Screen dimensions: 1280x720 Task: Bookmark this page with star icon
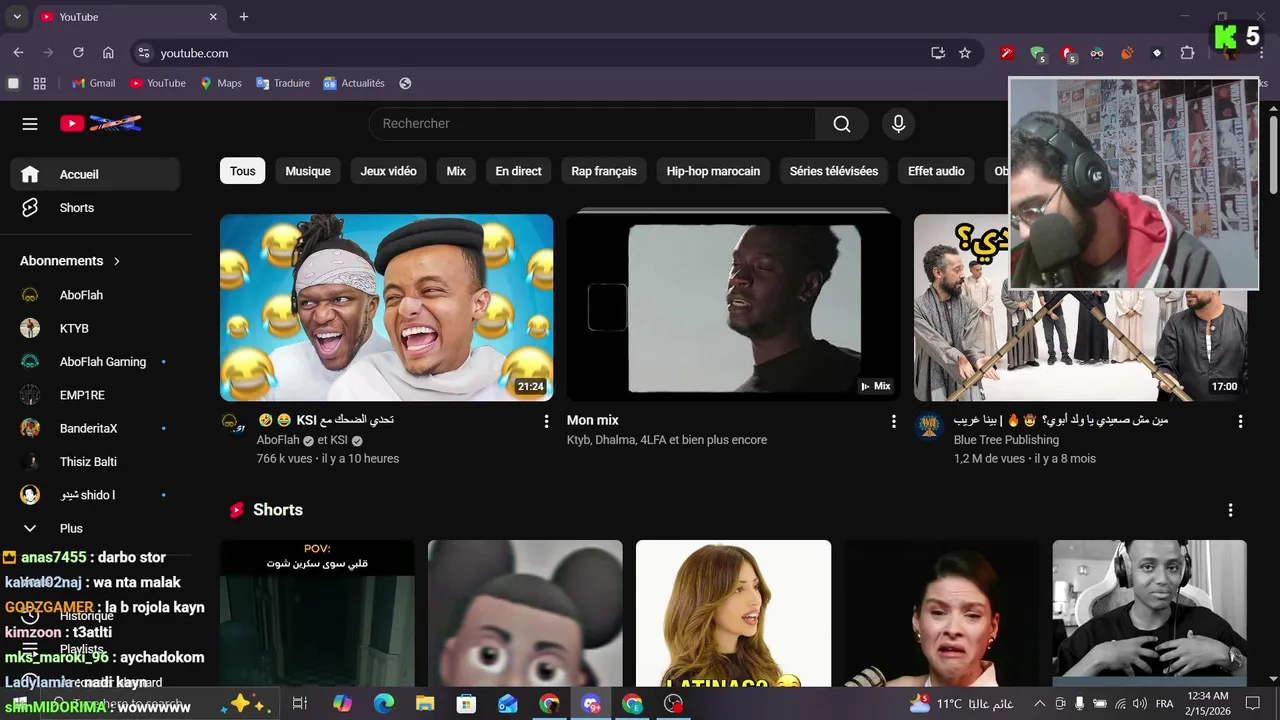(x=965, y=53)
